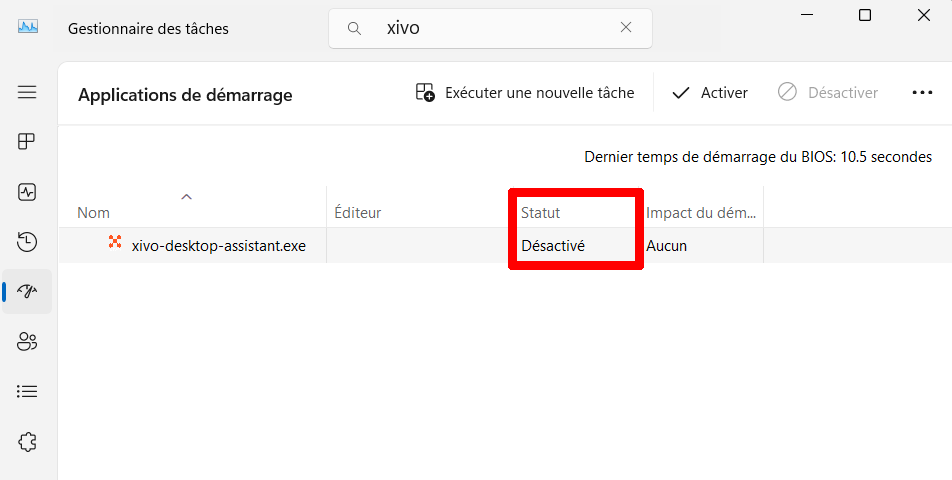This screenshot has width=952, height=480.
Task: Open application history from the sidebar
Action: (27, 241)
